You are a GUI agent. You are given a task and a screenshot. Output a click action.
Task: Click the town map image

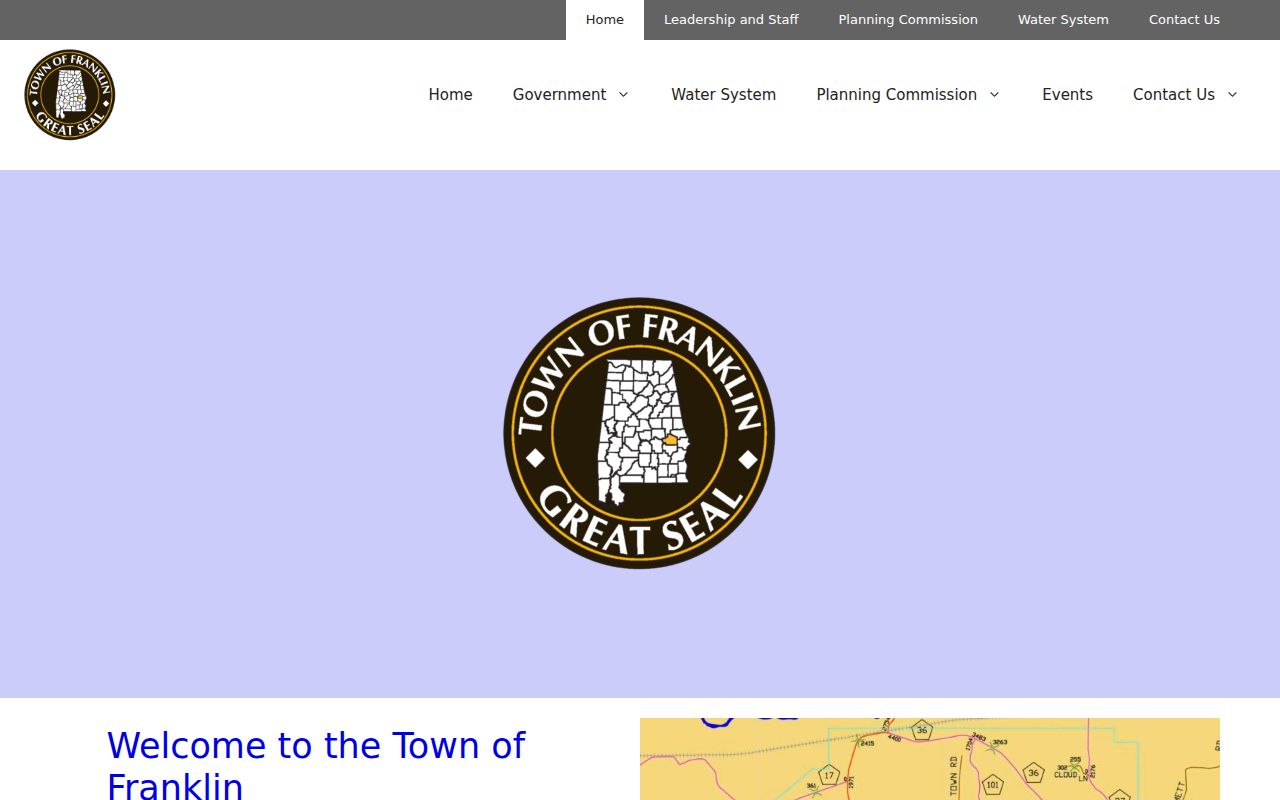click(x=930, y=759)
